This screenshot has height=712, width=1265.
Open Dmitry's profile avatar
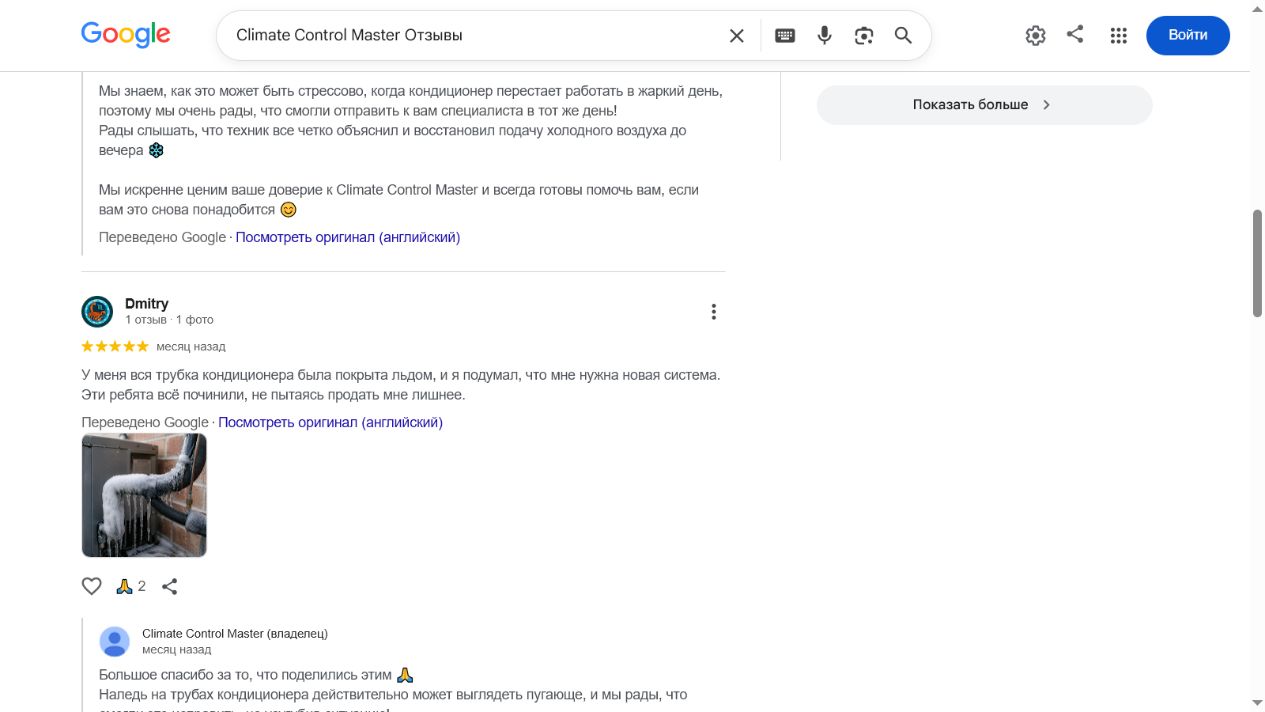(97, 312)
